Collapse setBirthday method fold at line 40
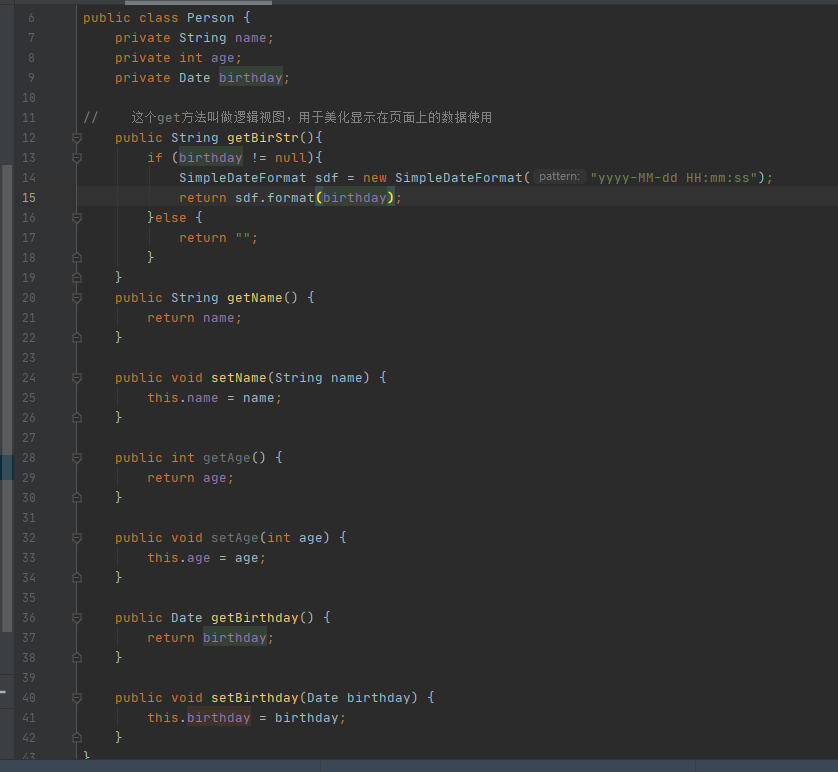Screen dimensions: 838x772 76,698
